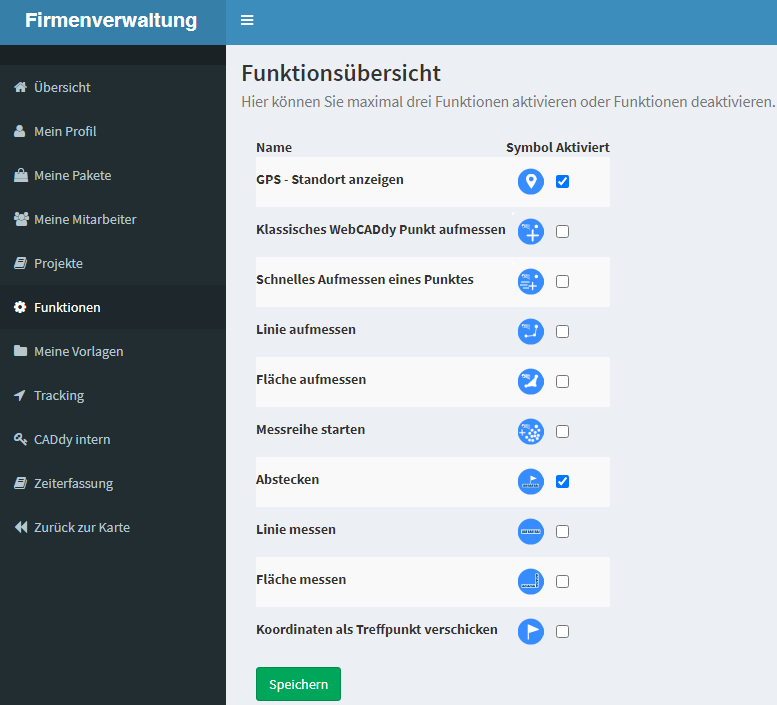The image size is (777, 705).
Task: Click the Klassisches WebCADdy Punkt aufmessen icon
Action: pyautogui.click(x=531, y=232)
